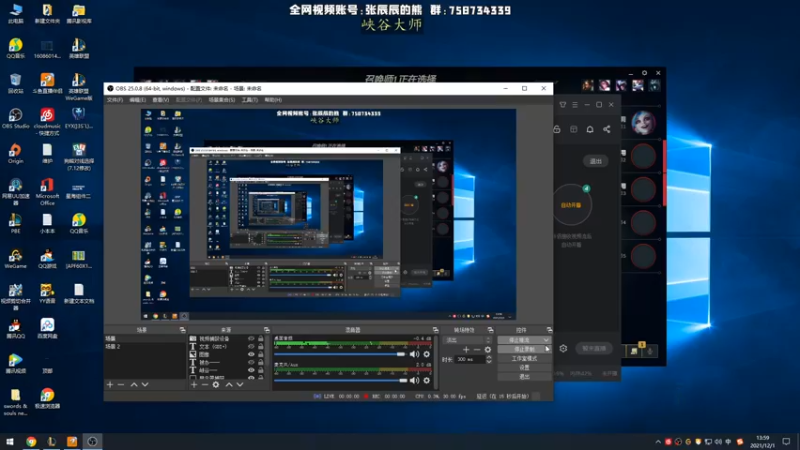Open the 麦克风/Aux mixer settings gear

pyautogui.click(x=427, y=380)
